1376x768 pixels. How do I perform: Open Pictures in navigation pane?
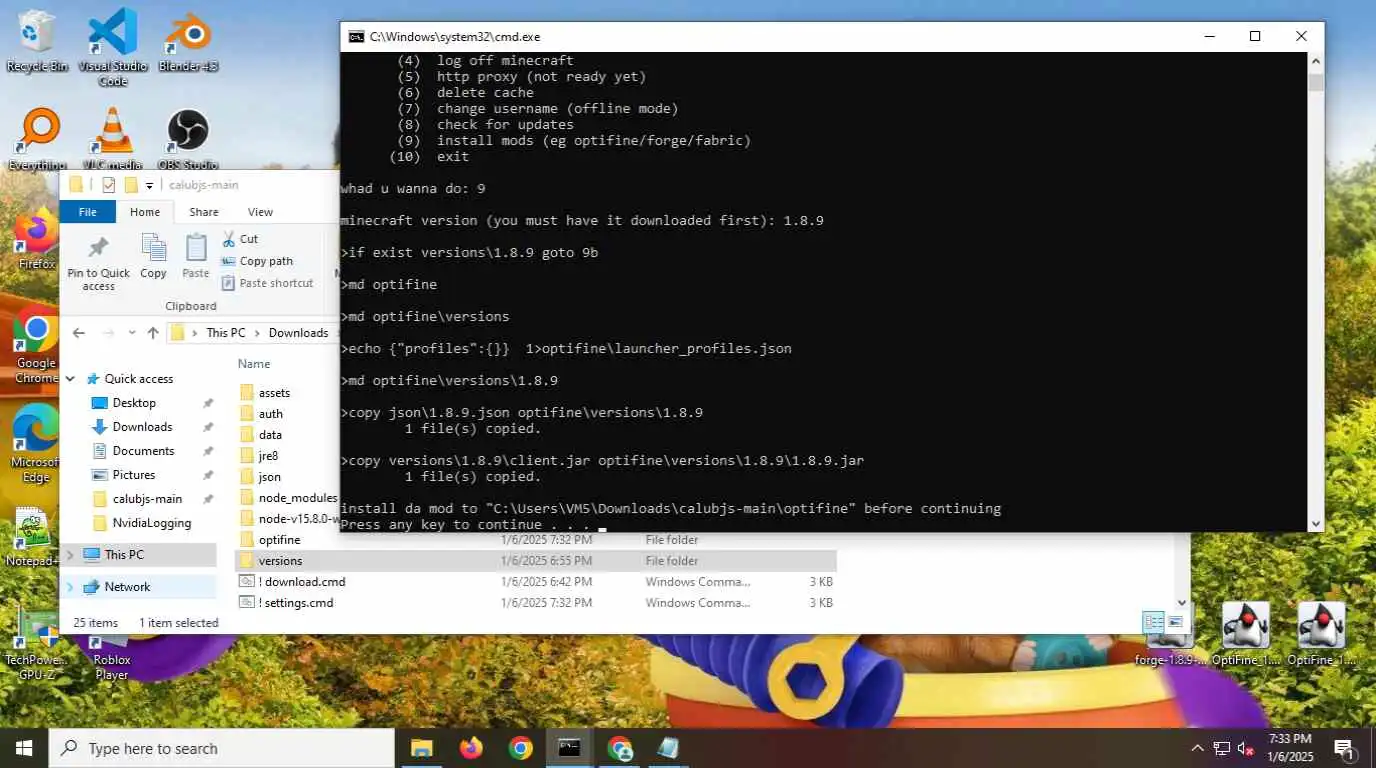(x=134, y=475)
